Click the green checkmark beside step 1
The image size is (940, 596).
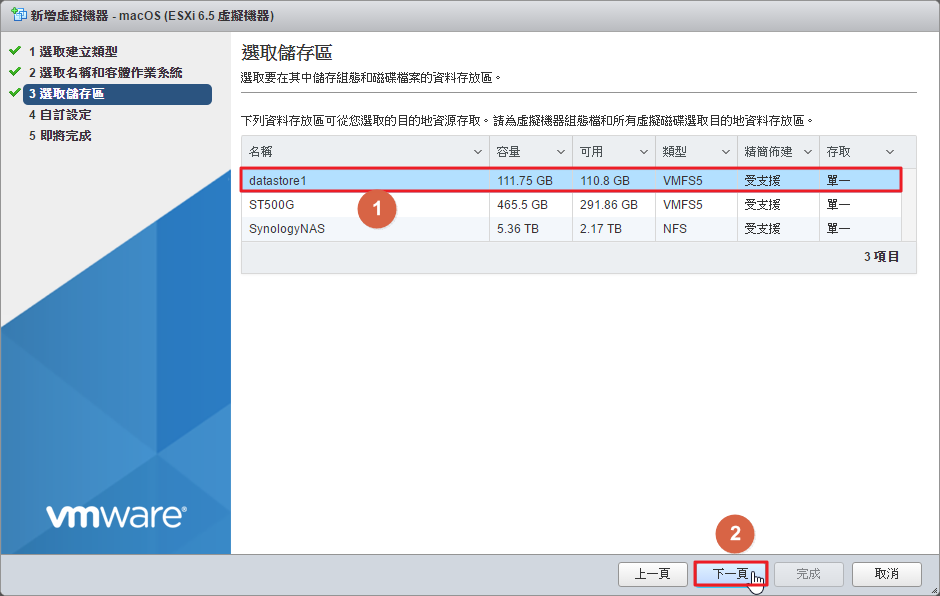[15, 50]
